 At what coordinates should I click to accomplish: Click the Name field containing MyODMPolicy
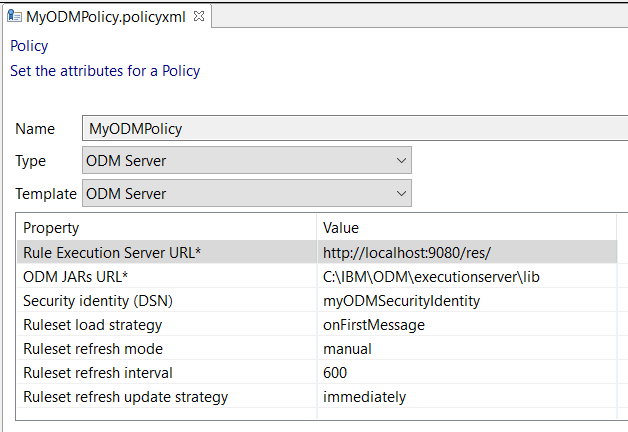tap(355, 128)
